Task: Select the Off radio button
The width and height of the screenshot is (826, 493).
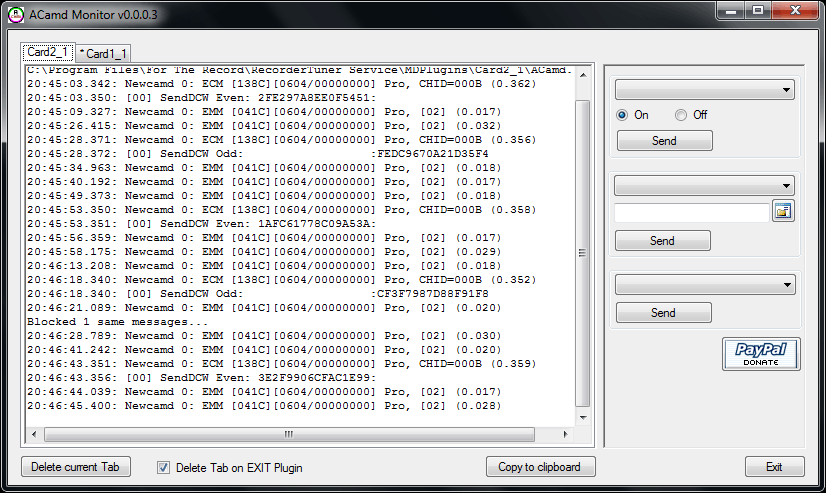Action: [681, 115]
